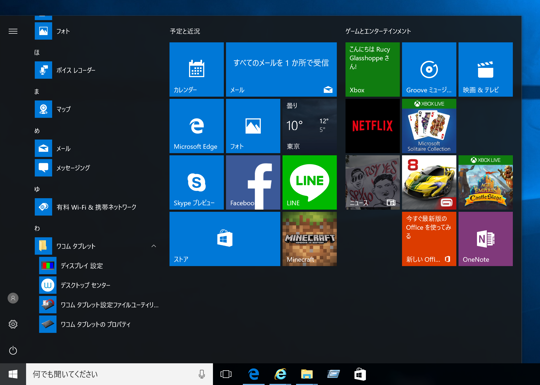Open the Power button menu
Image resolution: width=540 pixels, height=385 pixels.
tap(13, 351)
